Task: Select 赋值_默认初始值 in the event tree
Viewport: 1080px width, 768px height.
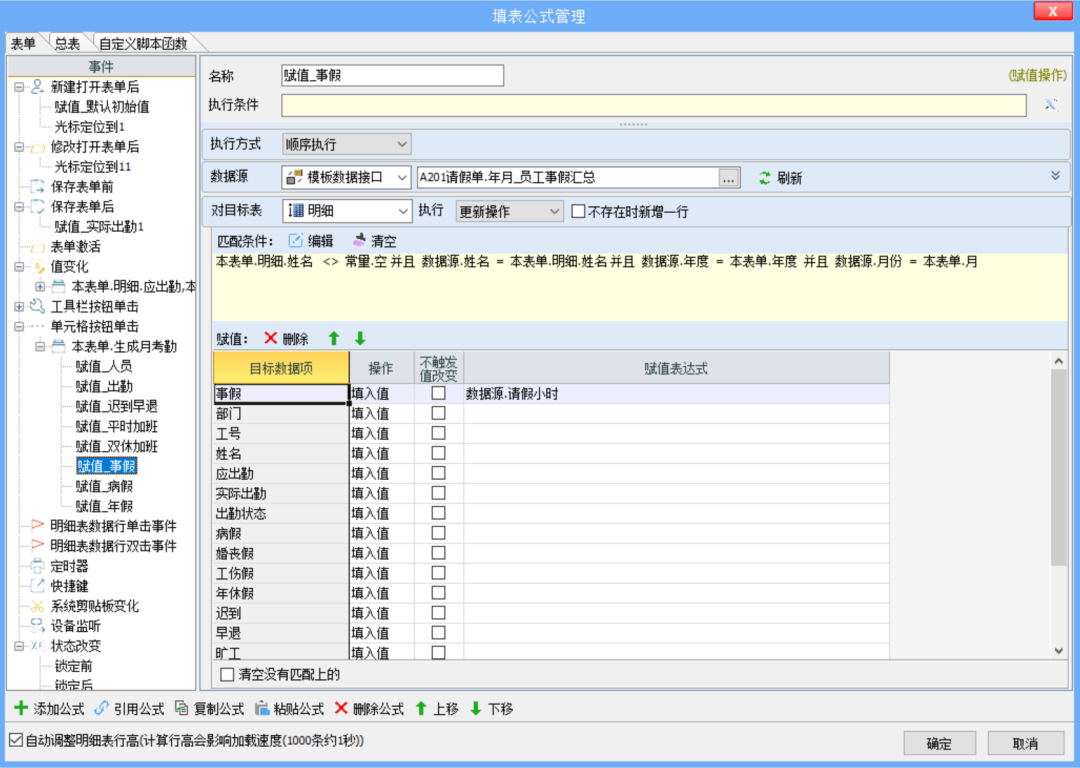Action: tap(102, 107)
